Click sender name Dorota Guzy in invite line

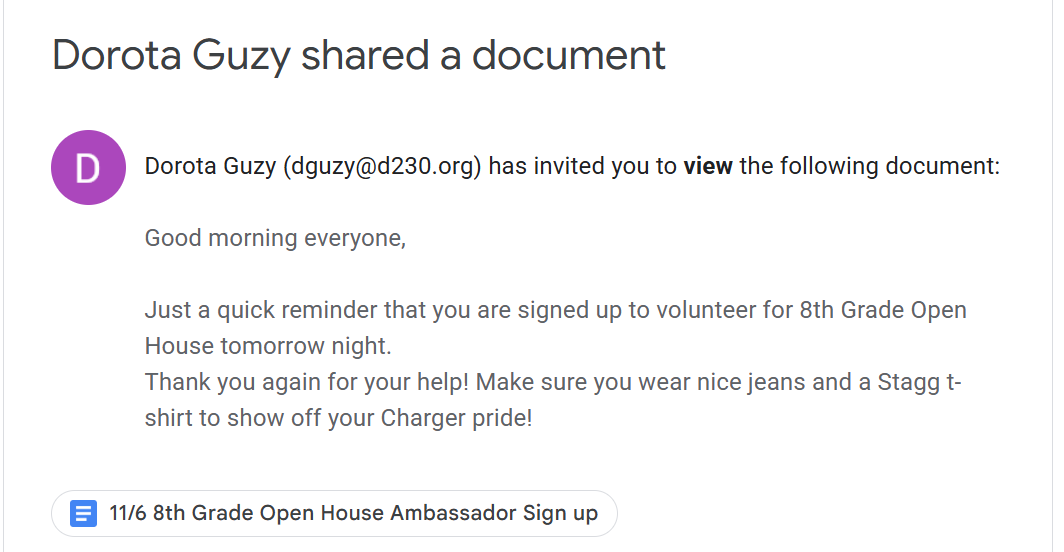pyautogui.click(x=210, y=166)
